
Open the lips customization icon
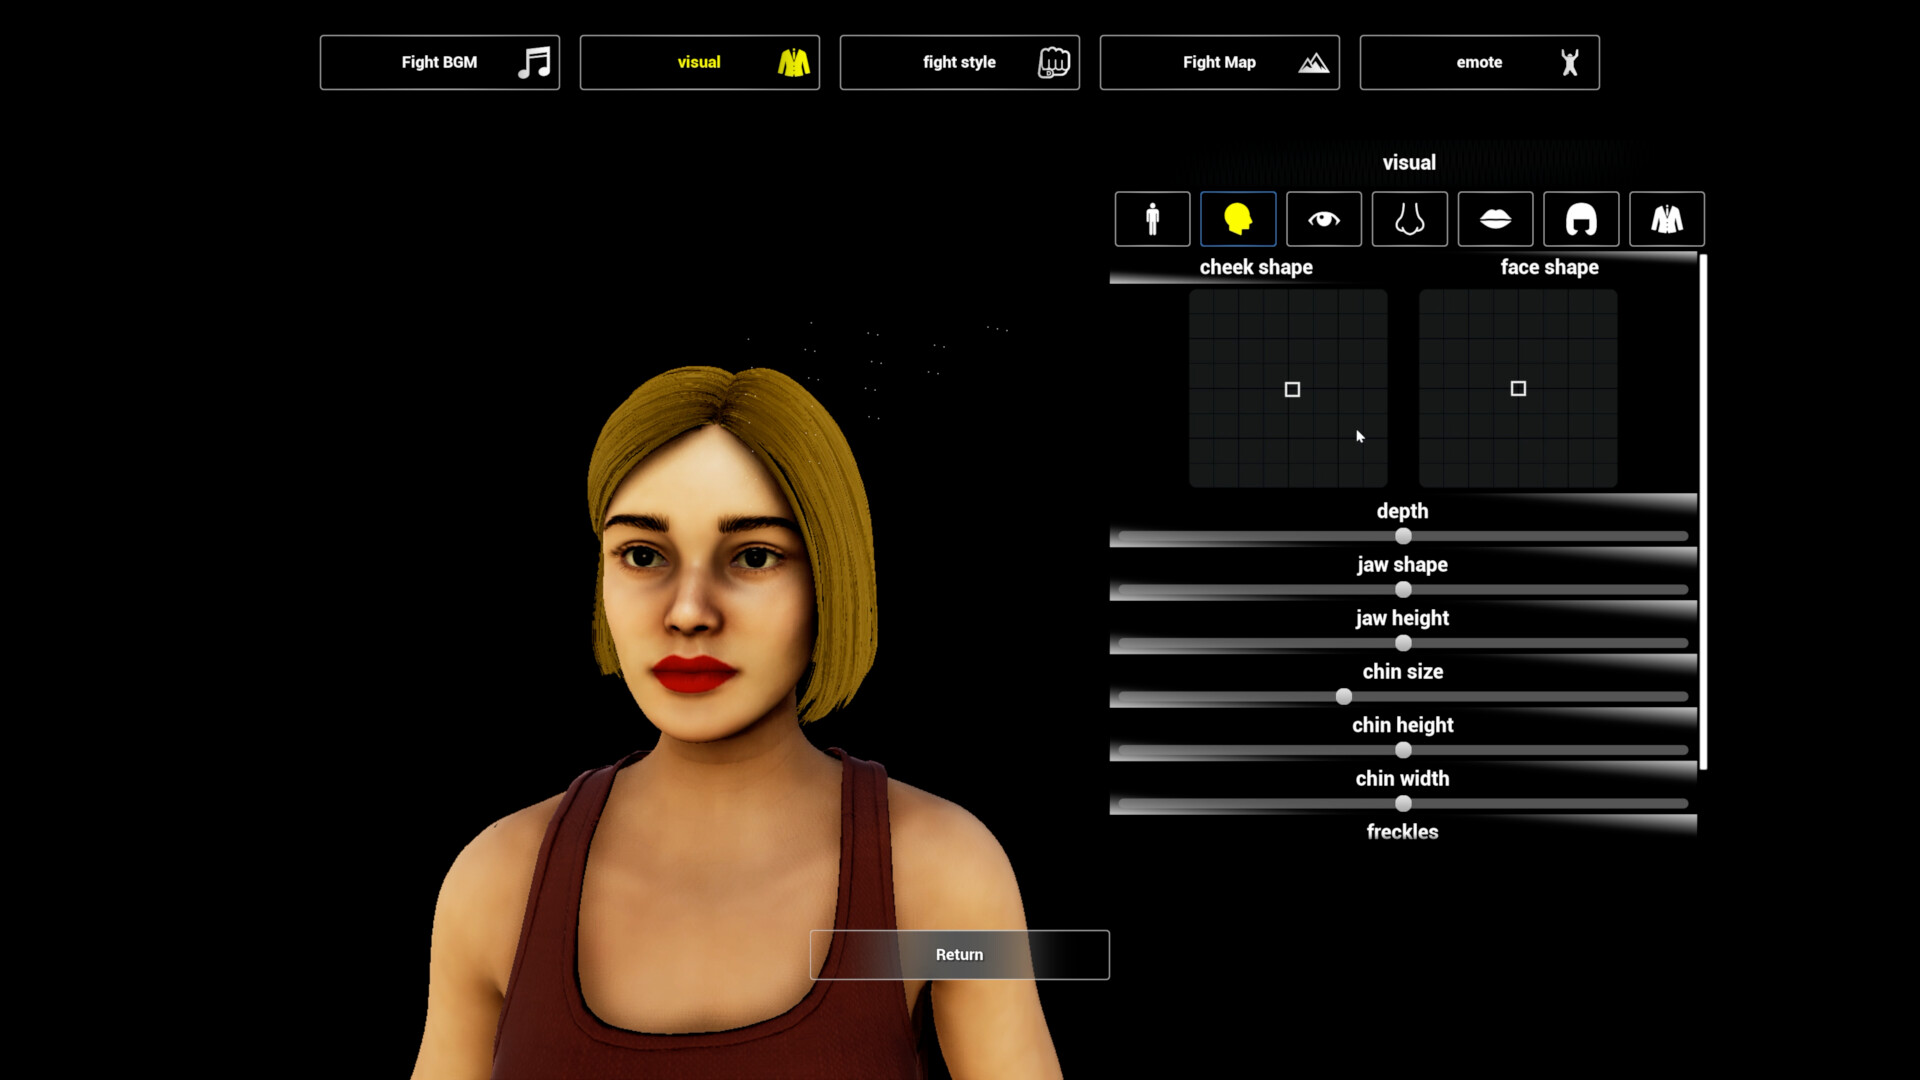tap(1495, 219)
